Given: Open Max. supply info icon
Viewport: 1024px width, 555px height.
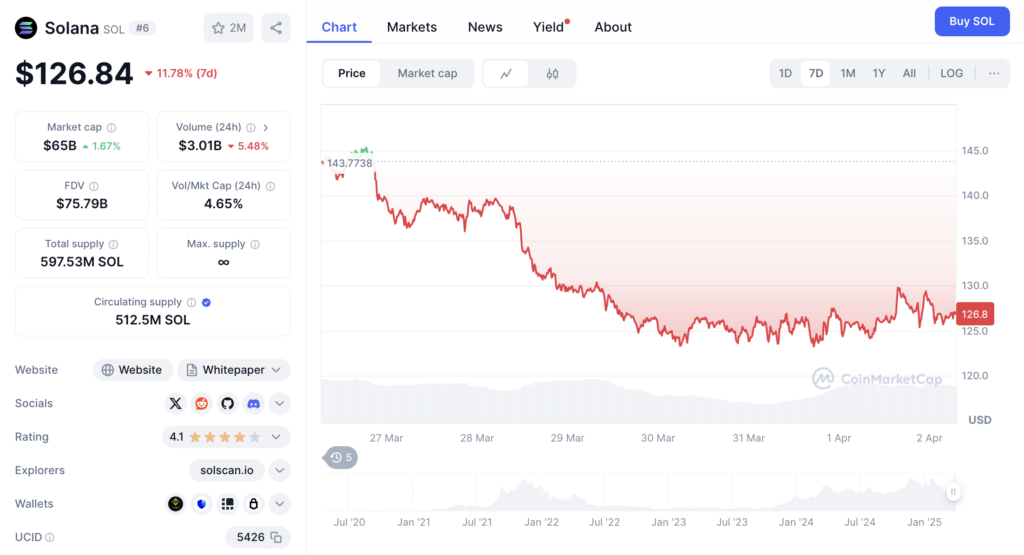Looking at the screenshot, I should point(255,244).
